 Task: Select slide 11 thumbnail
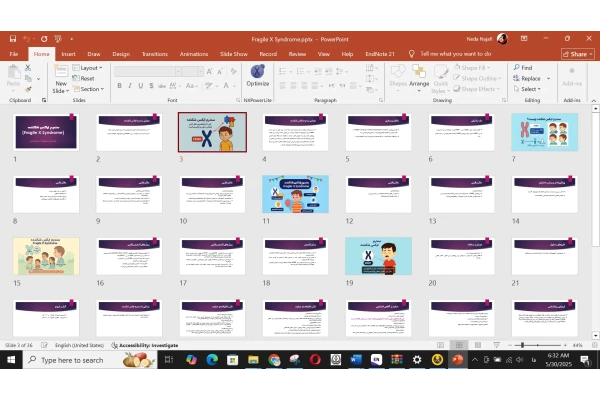tap(295, 194)
